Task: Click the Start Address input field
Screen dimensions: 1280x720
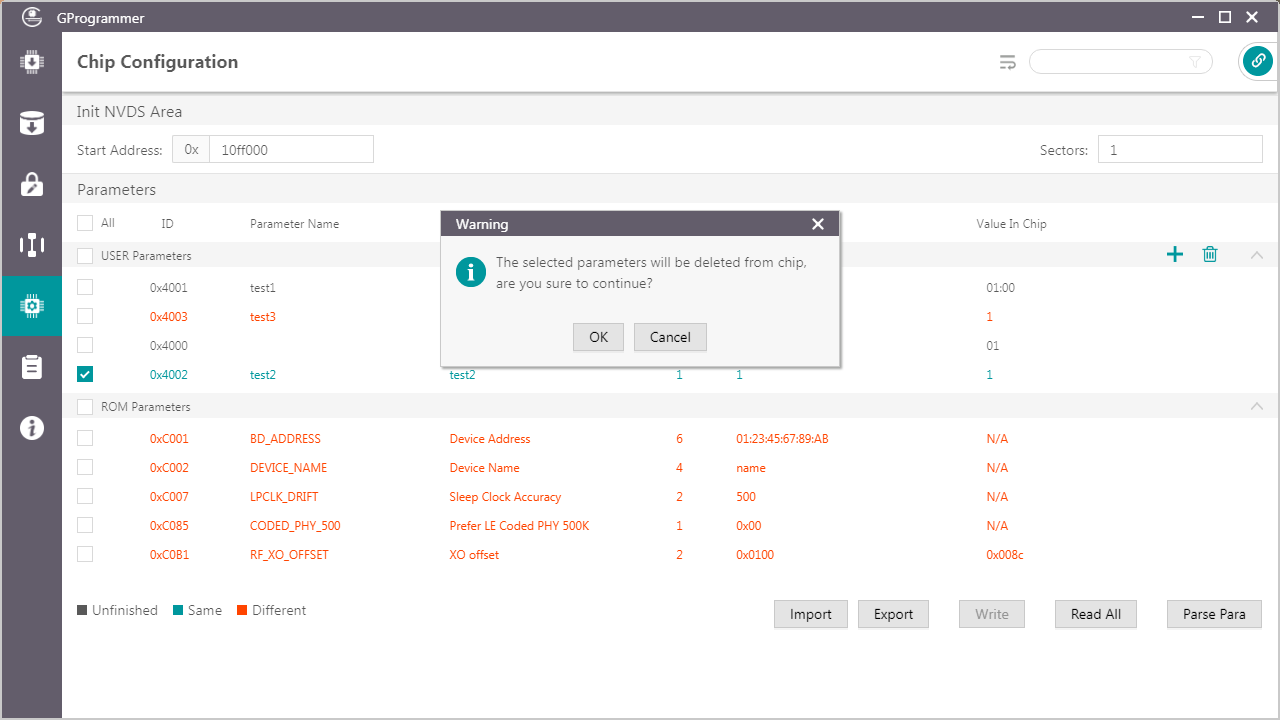Action: pos(290,150)
